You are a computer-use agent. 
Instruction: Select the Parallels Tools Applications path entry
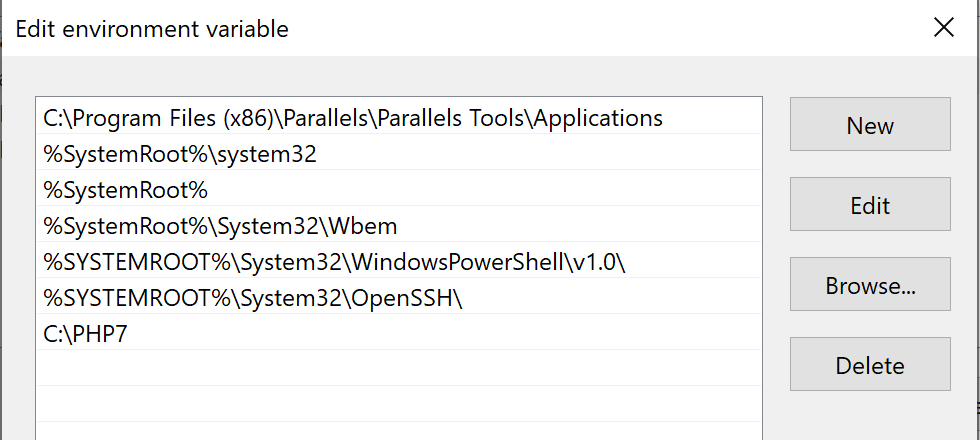pos(352,118)
